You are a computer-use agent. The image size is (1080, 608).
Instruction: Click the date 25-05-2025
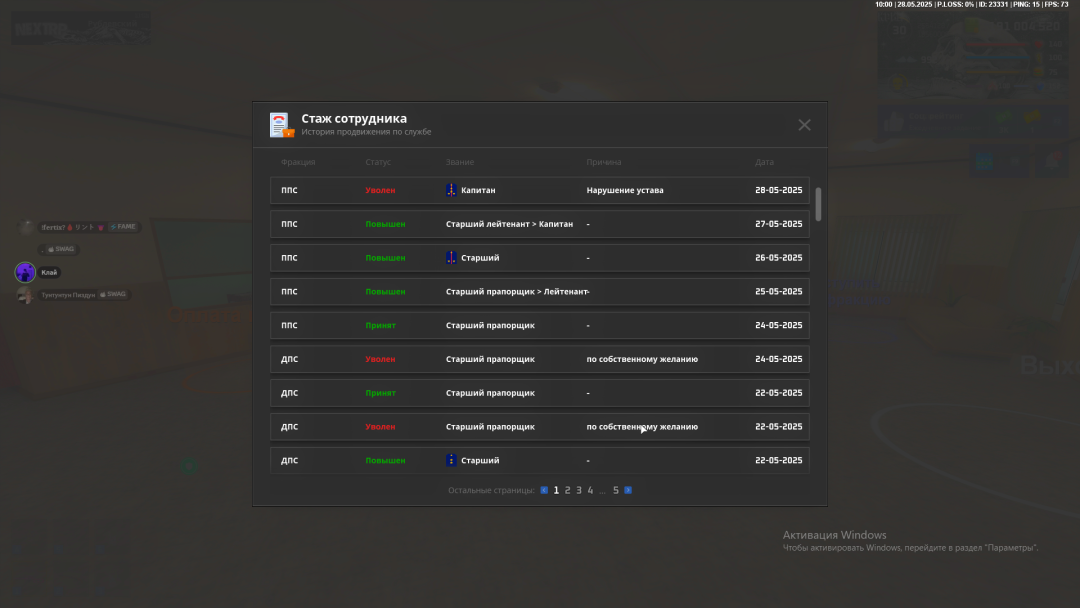779,291
